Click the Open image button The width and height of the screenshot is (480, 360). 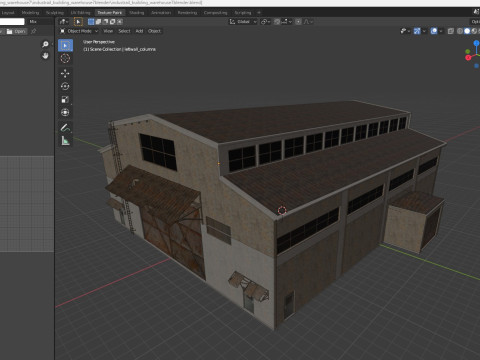[16, 31]
